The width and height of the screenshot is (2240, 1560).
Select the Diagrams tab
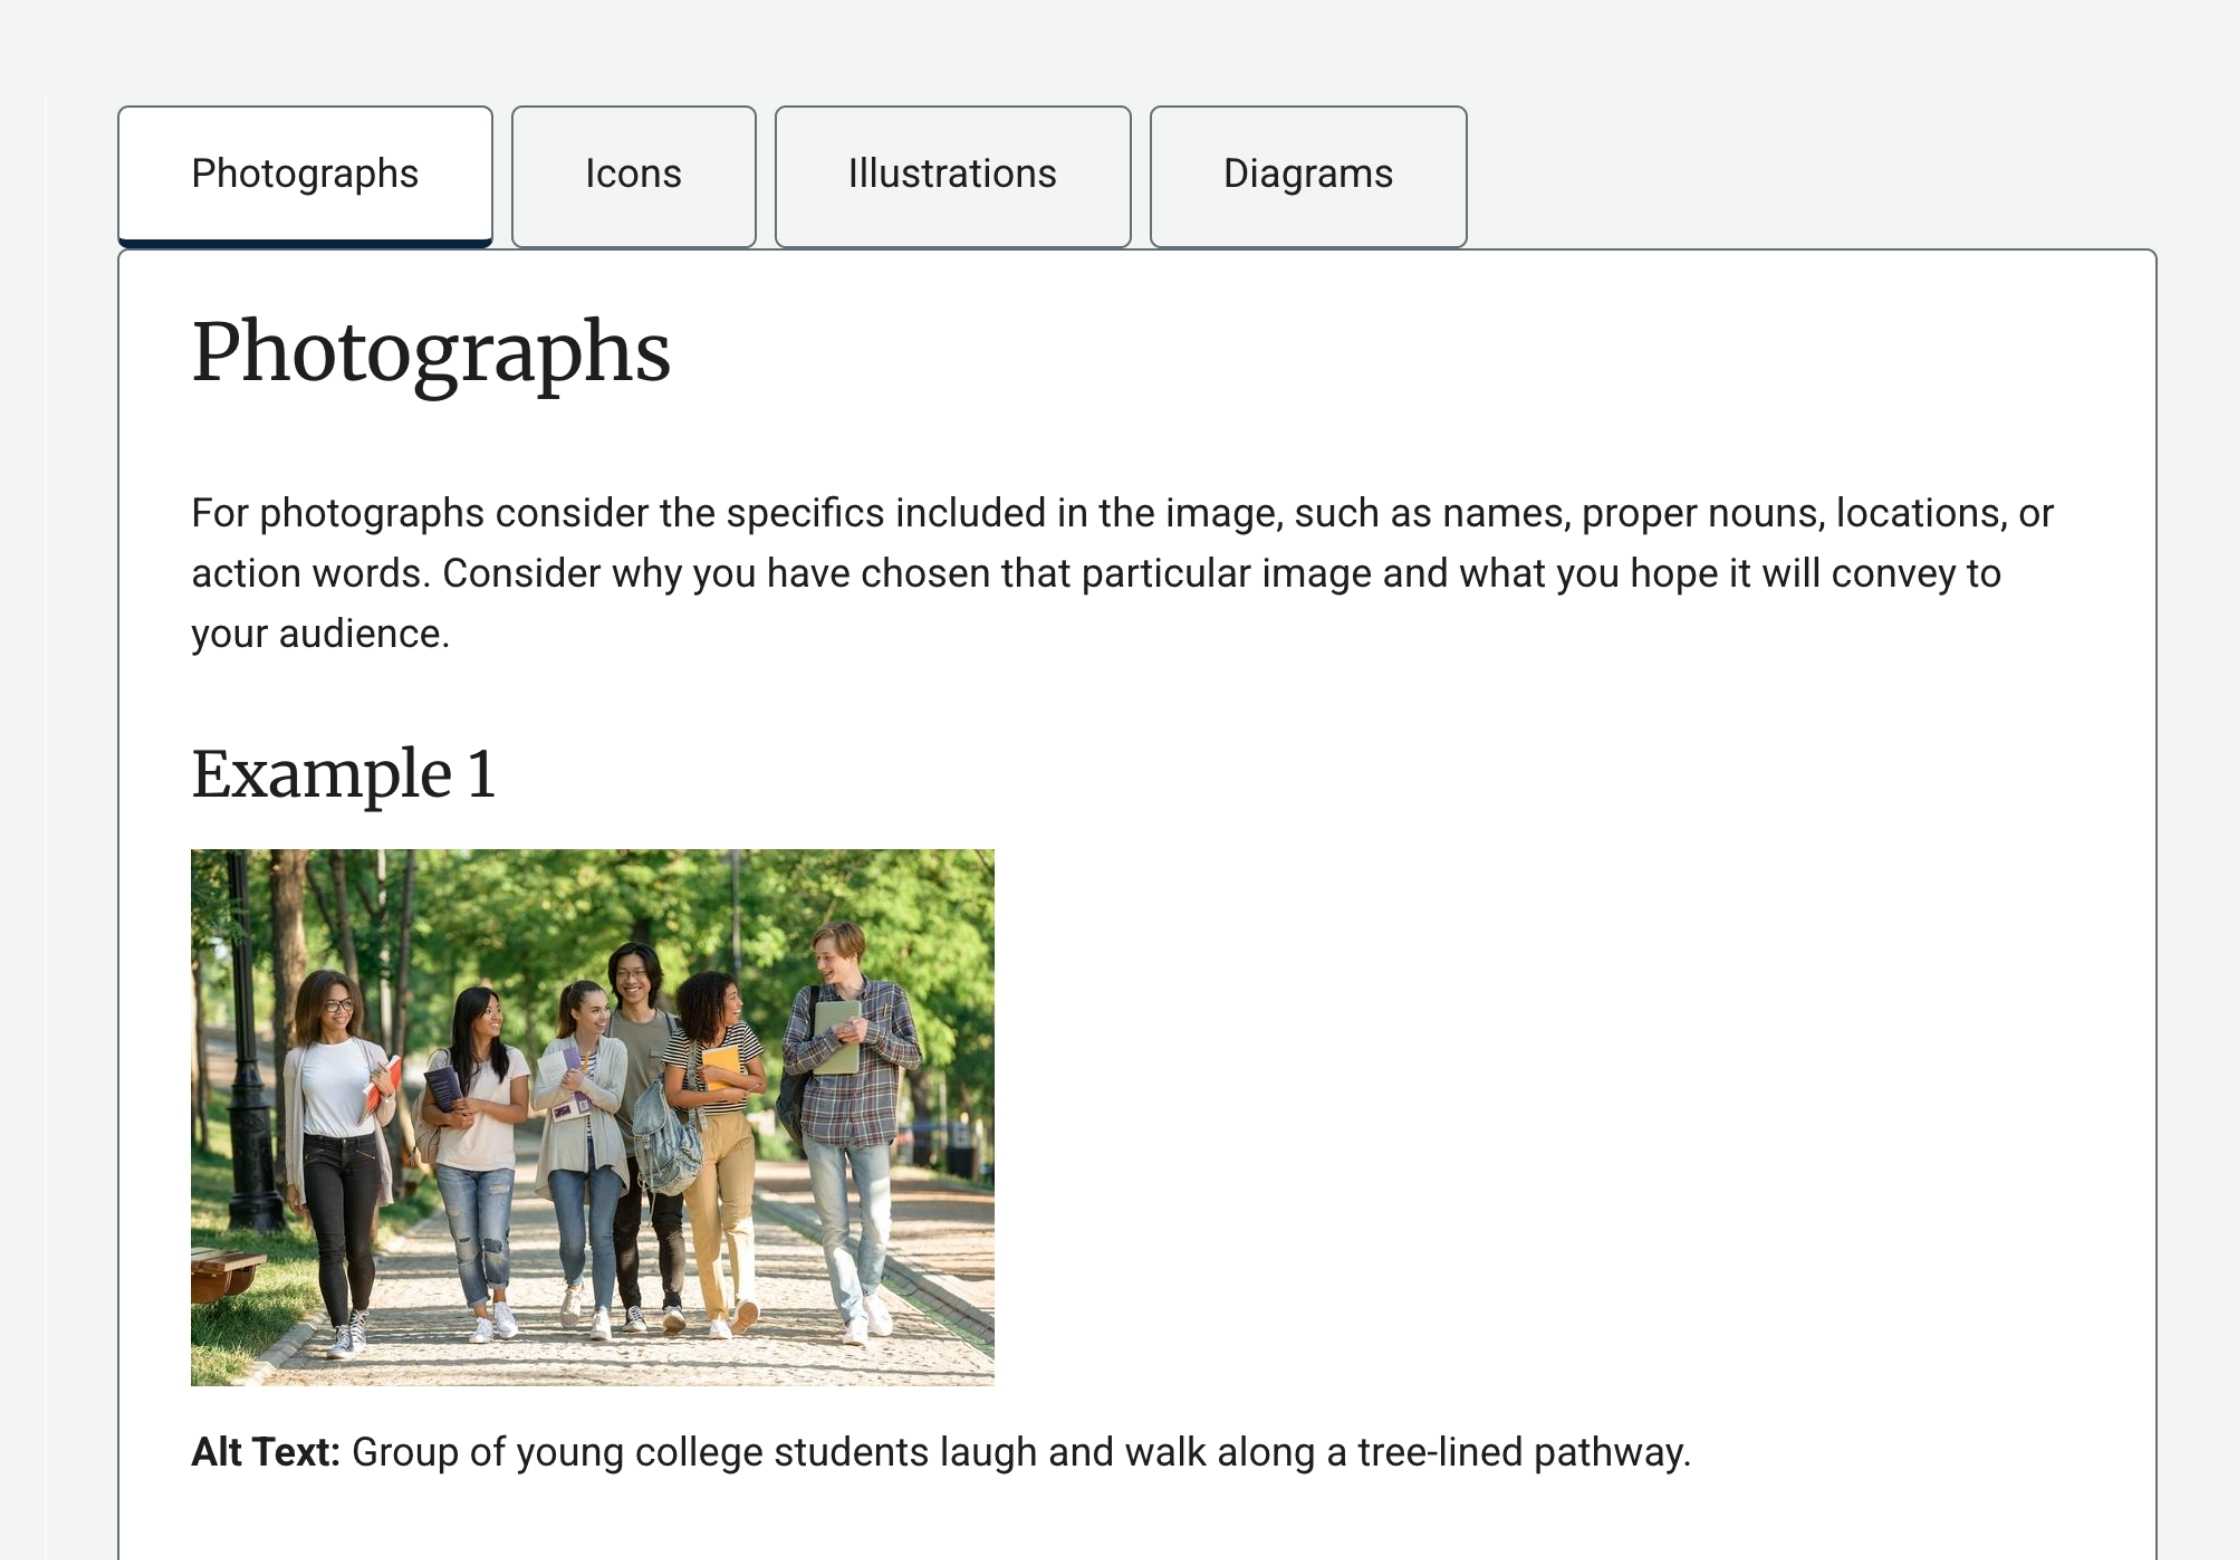click(x=1307, y=175)
